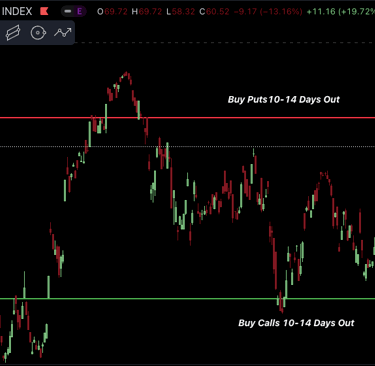Viewport: 375px width, 366px height.
Task: Select the green horizontal support line
Action: click(187, 298)
